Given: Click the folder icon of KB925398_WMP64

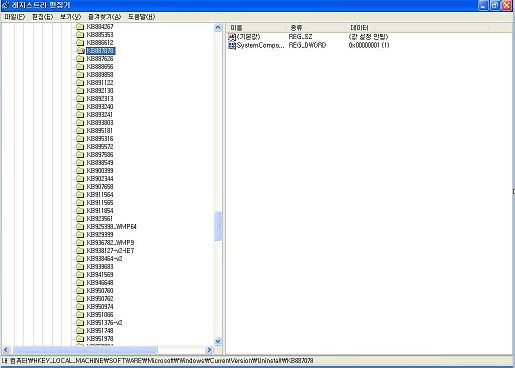Looking at the screenshot, I should [x=80, y=227].
